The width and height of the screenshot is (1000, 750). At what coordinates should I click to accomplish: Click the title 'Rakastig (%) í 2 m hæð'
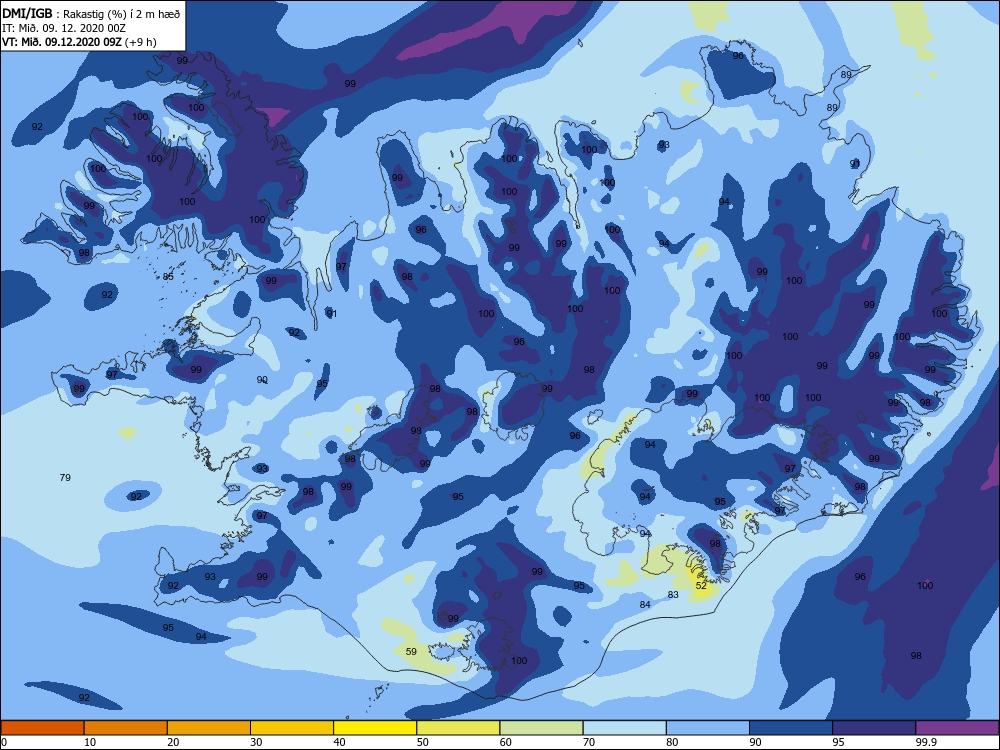pos(122,14)
